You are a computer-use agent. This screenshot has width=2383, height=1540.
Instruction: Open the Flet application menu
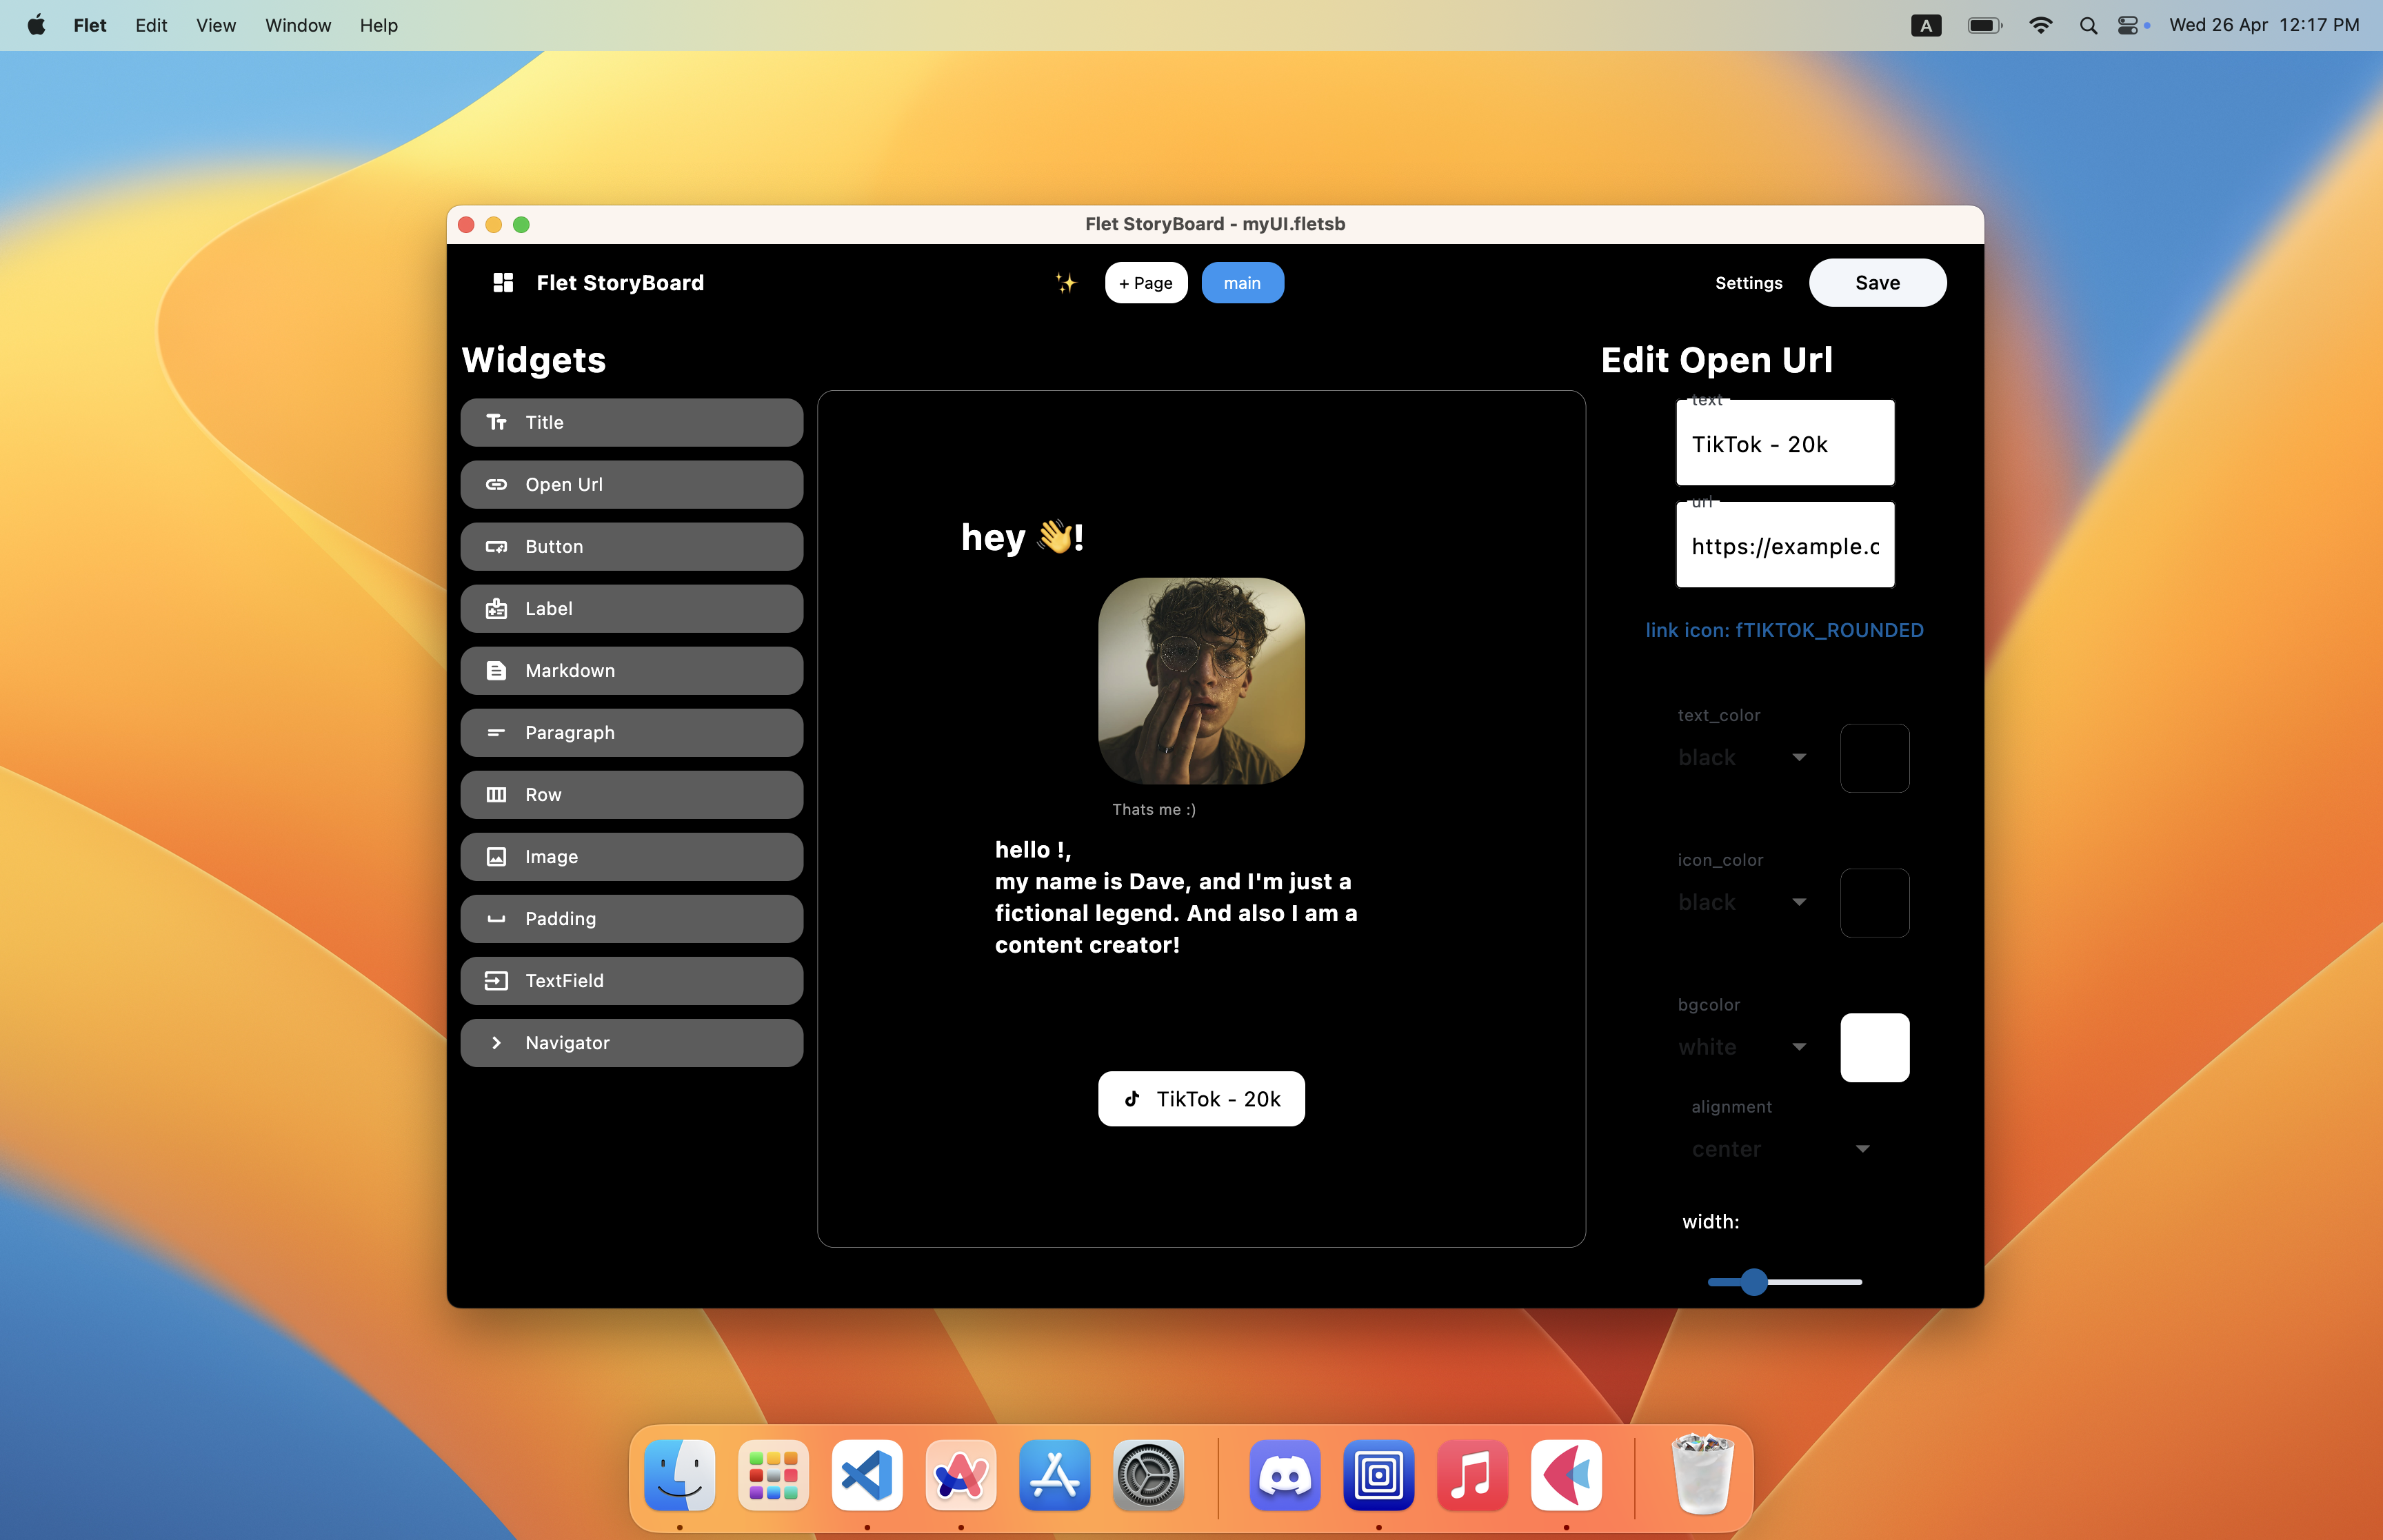pos(90,25)
